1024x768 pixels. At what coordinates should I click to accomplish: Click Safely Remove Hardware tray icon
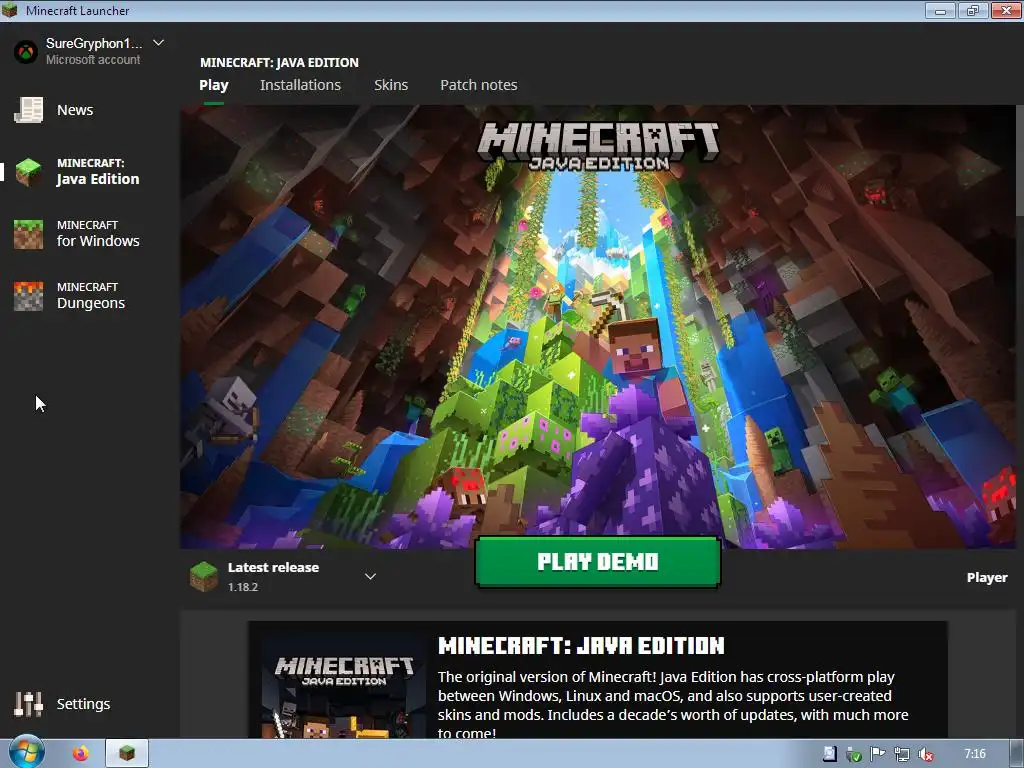tap(853, 754)
